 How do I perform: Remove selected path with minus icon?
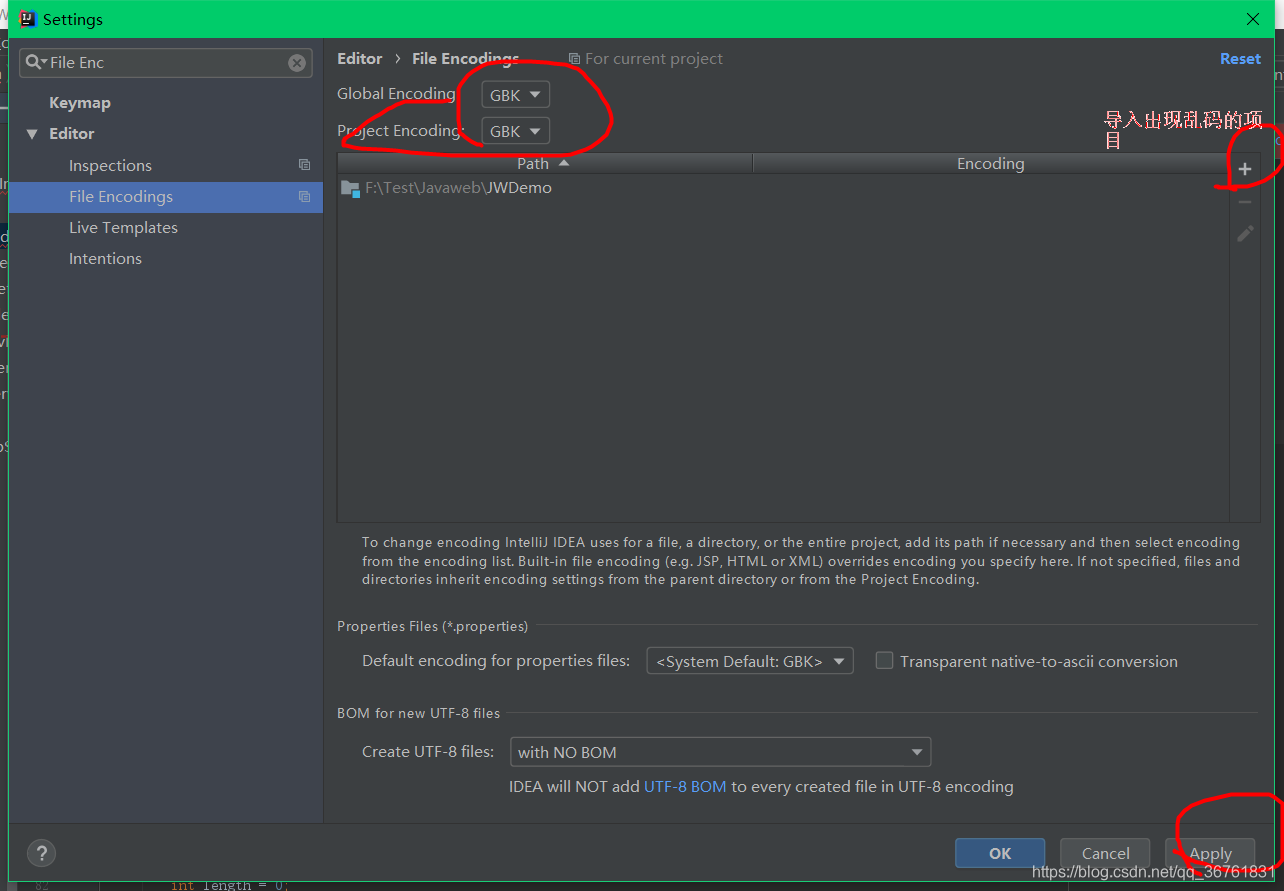click(x=1245, y=202)
